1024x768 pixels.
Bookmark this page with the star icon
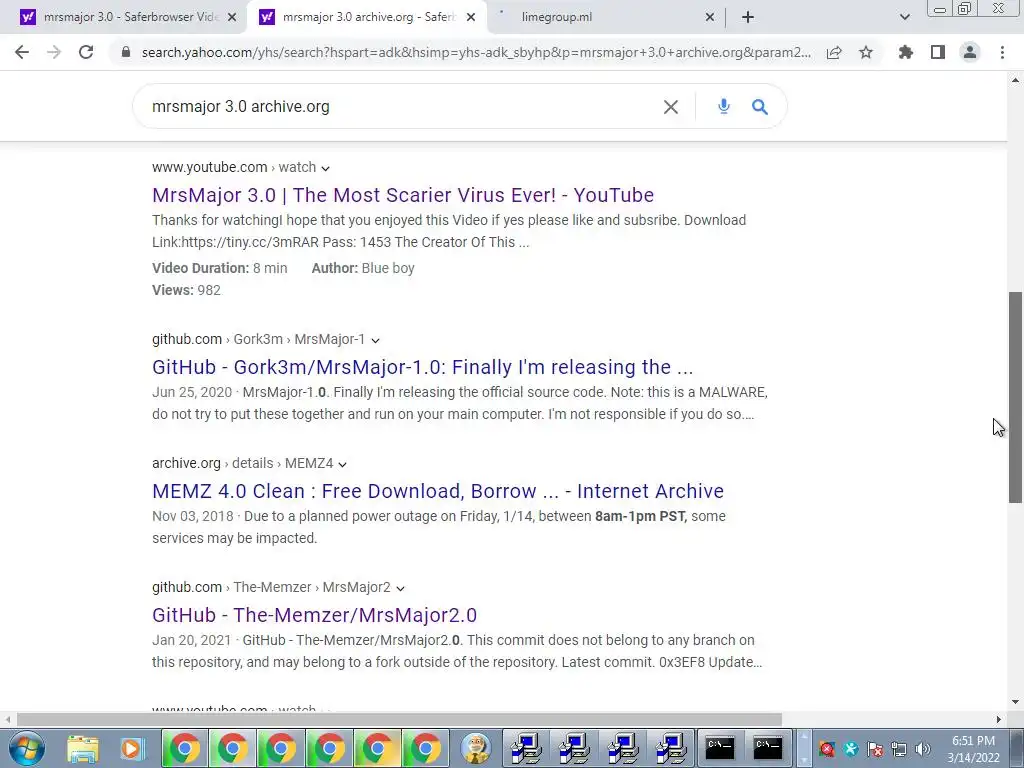866,52
